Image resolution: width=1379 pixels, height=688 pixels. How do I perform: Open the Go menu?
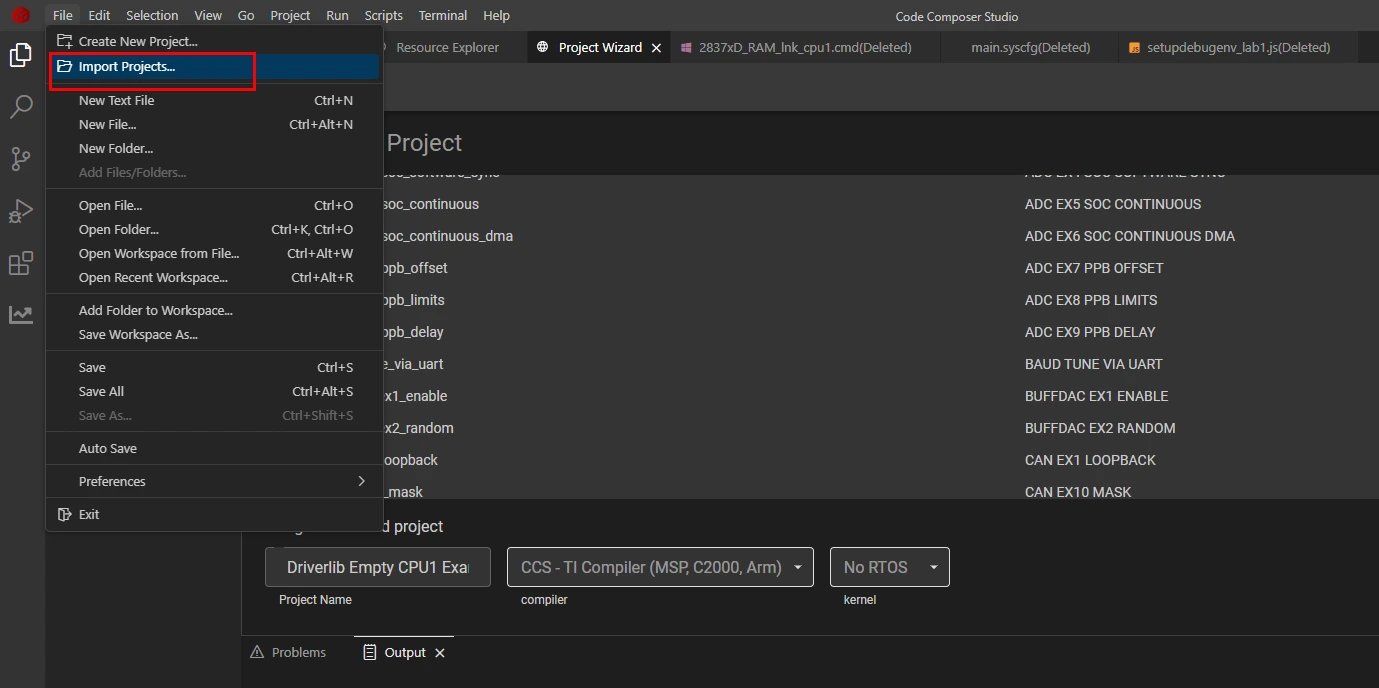pyautogui.click(x=246, y=15)
